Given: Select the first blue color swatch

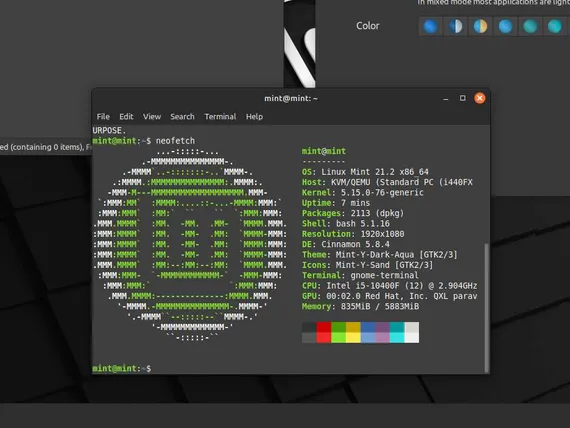Looking at the screenshot, I should pyautogui.click(x=430, y=27).
